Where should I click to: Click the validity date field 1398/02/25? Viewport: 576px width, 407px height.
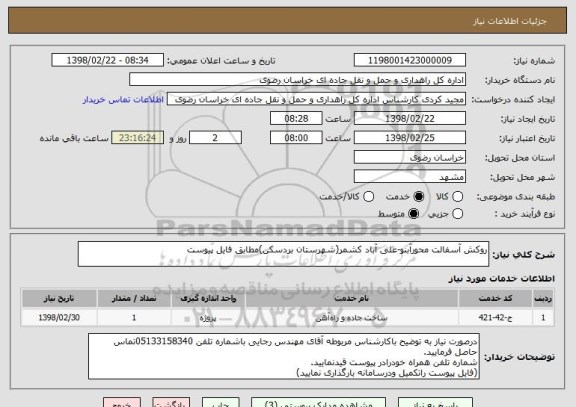pos(410,138)
